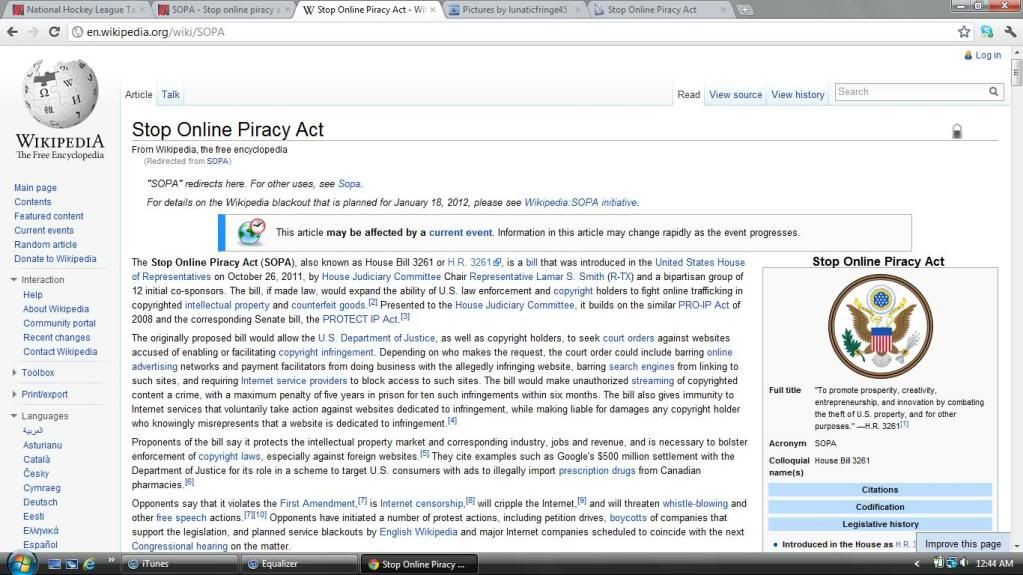Click the Show Desktop quick launch icon
The image size is (1023, 575).
[x=54, y=563]
